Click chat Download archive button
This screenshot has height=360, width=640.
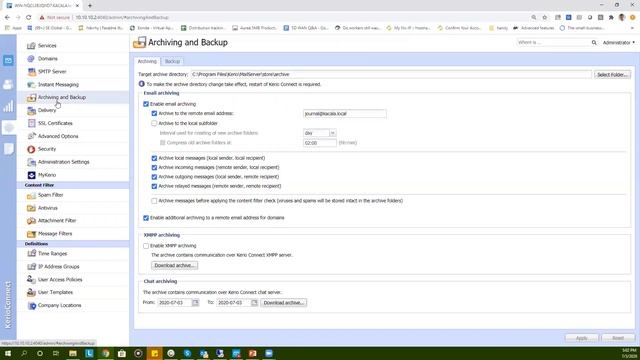coord(283,303)
